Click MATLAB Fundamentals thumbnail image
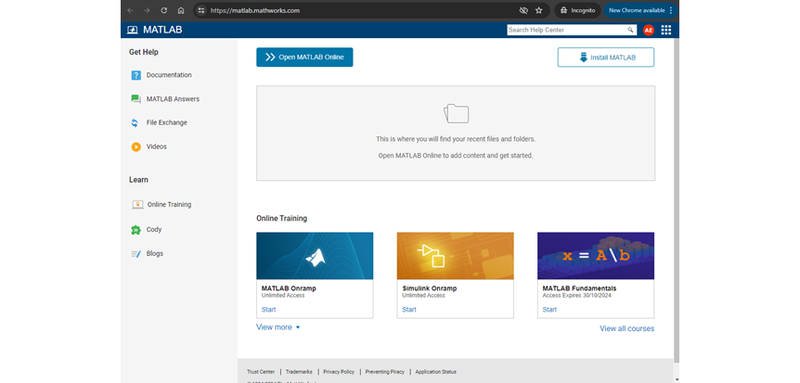The height and width of the screenshot is (383, 800). coord(596,256)
